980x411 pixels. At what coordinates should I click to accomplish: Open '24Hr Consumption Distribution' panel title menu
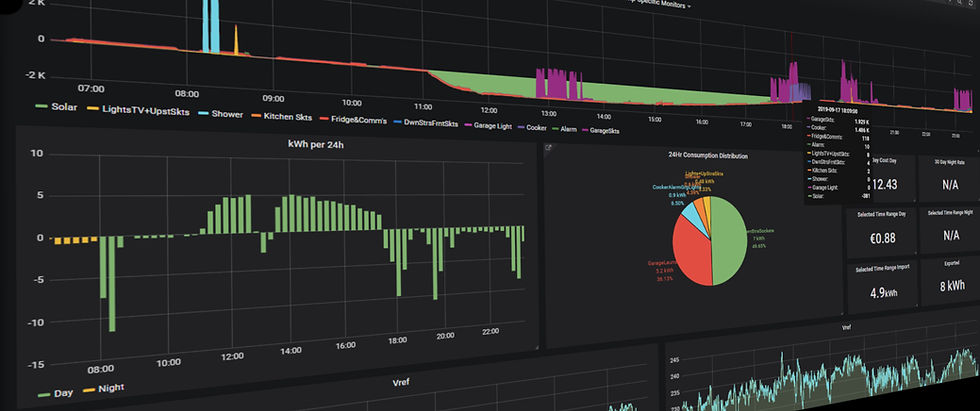coord(708,156)
